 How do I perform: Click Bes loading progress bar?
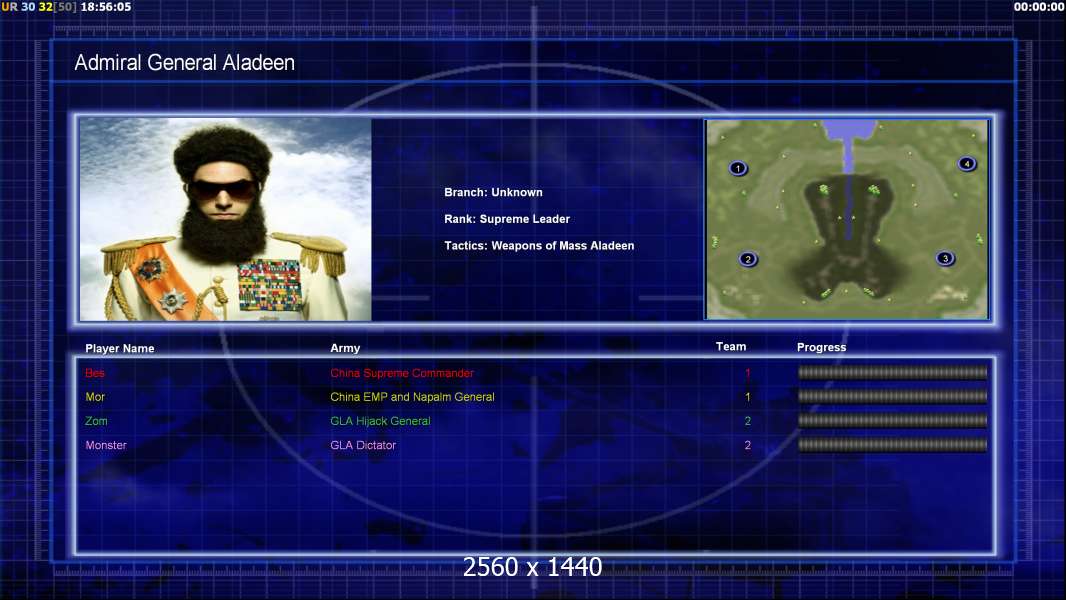[892, 372]
